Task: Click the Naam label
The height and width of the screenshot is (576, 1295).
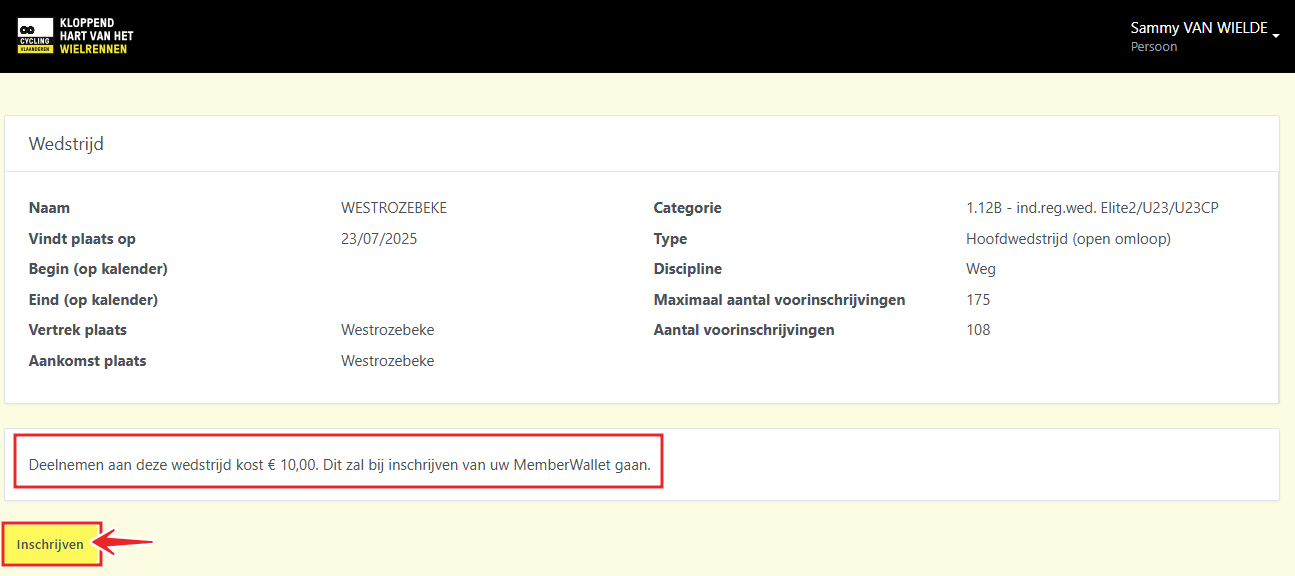Action: (49, 208)
